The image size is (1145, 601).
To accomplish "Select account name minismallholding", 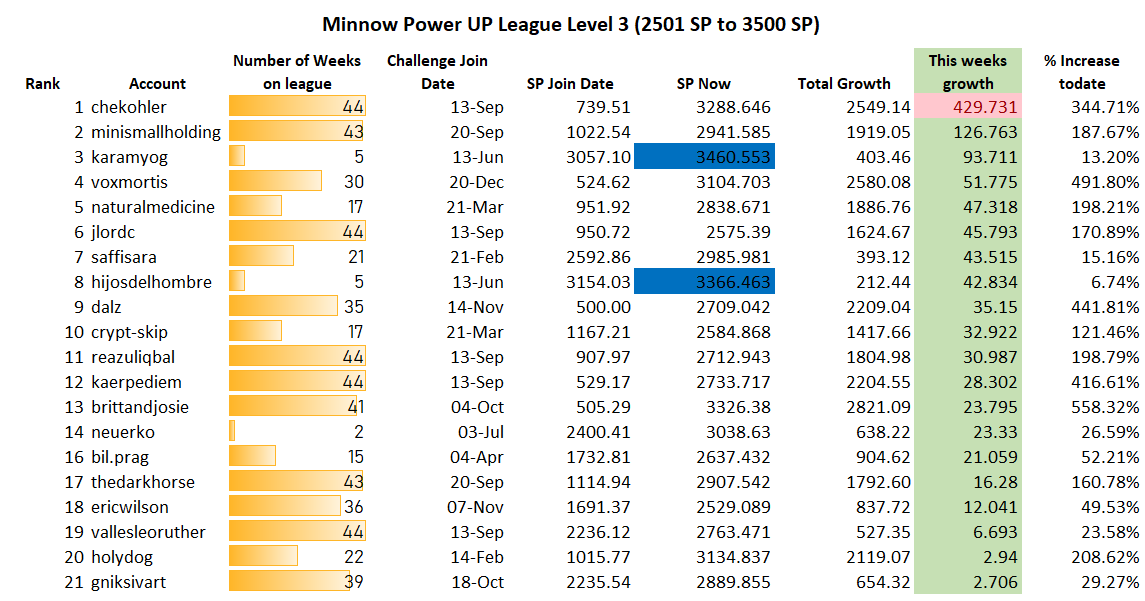I will coord(156,132).
